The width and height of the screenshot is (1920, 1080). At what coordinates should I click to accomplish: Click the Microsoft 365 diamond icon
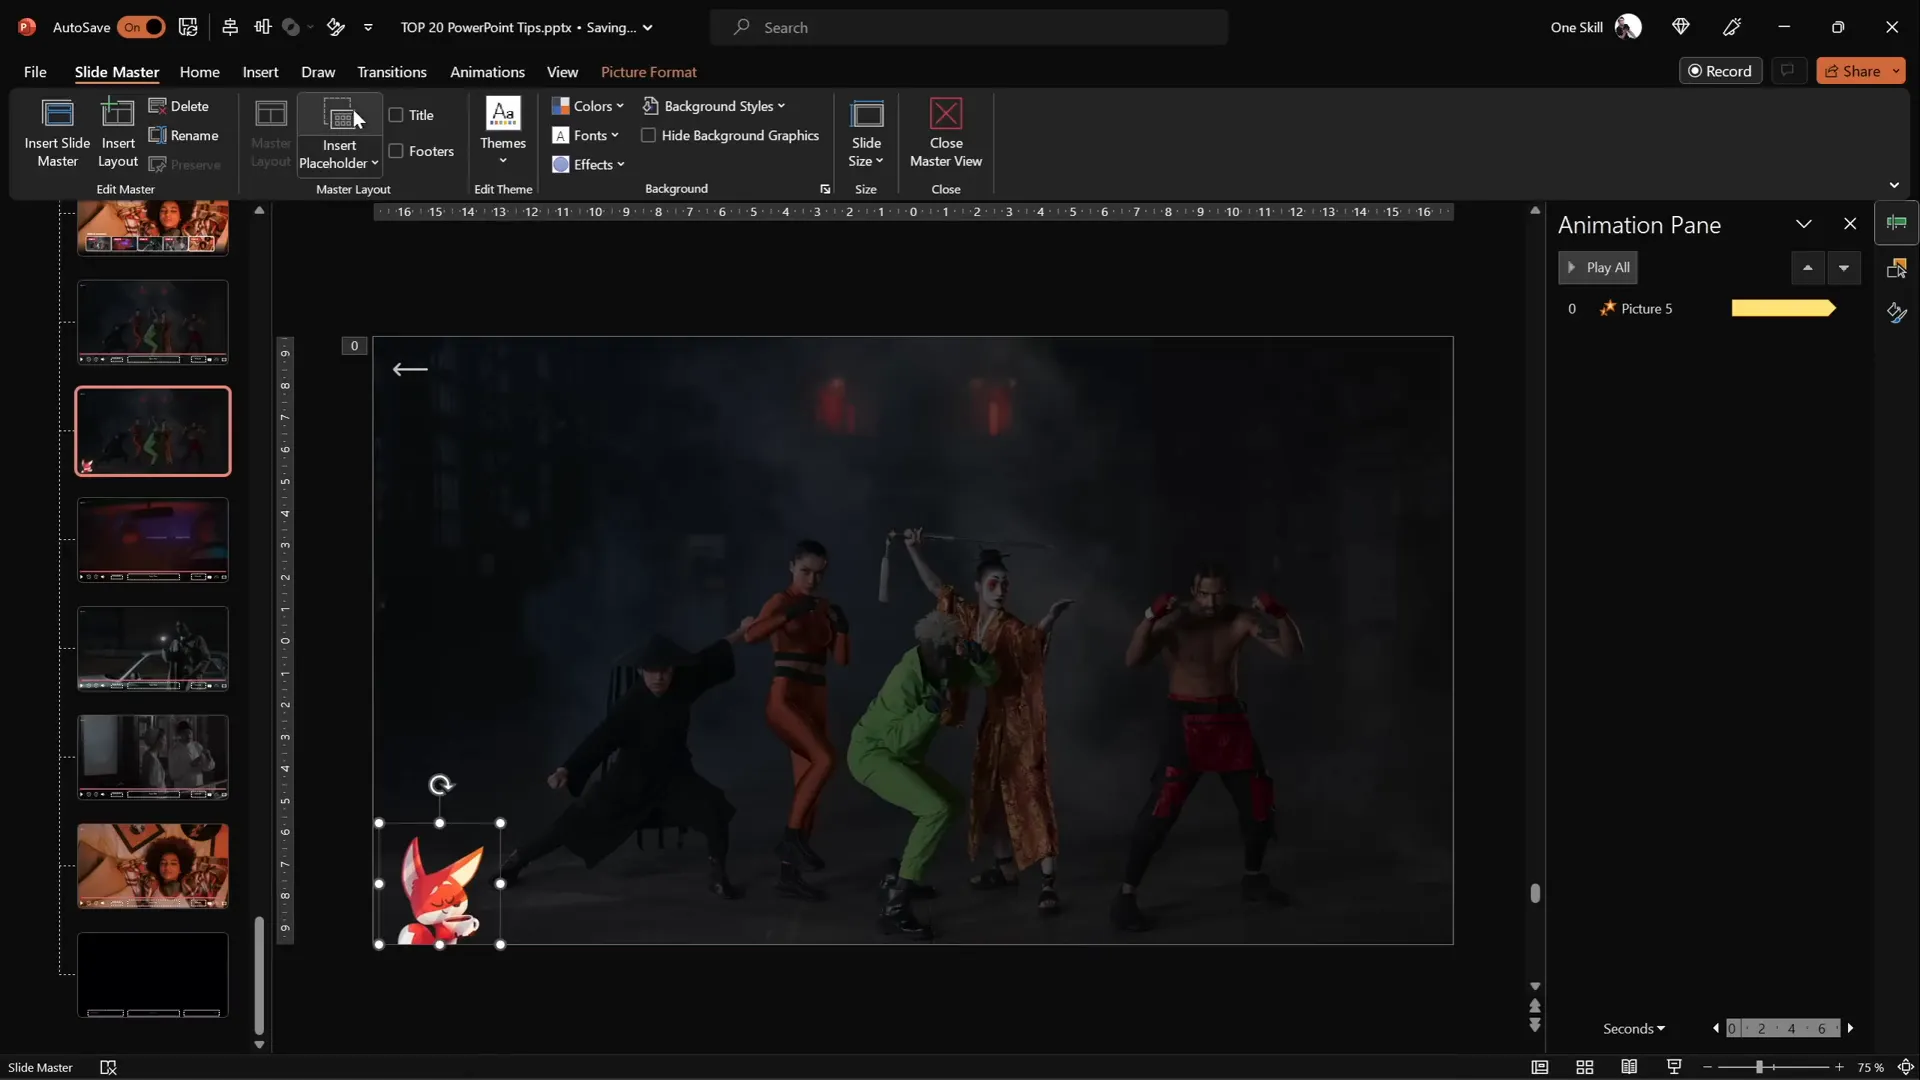click(x=1681, y=27)
